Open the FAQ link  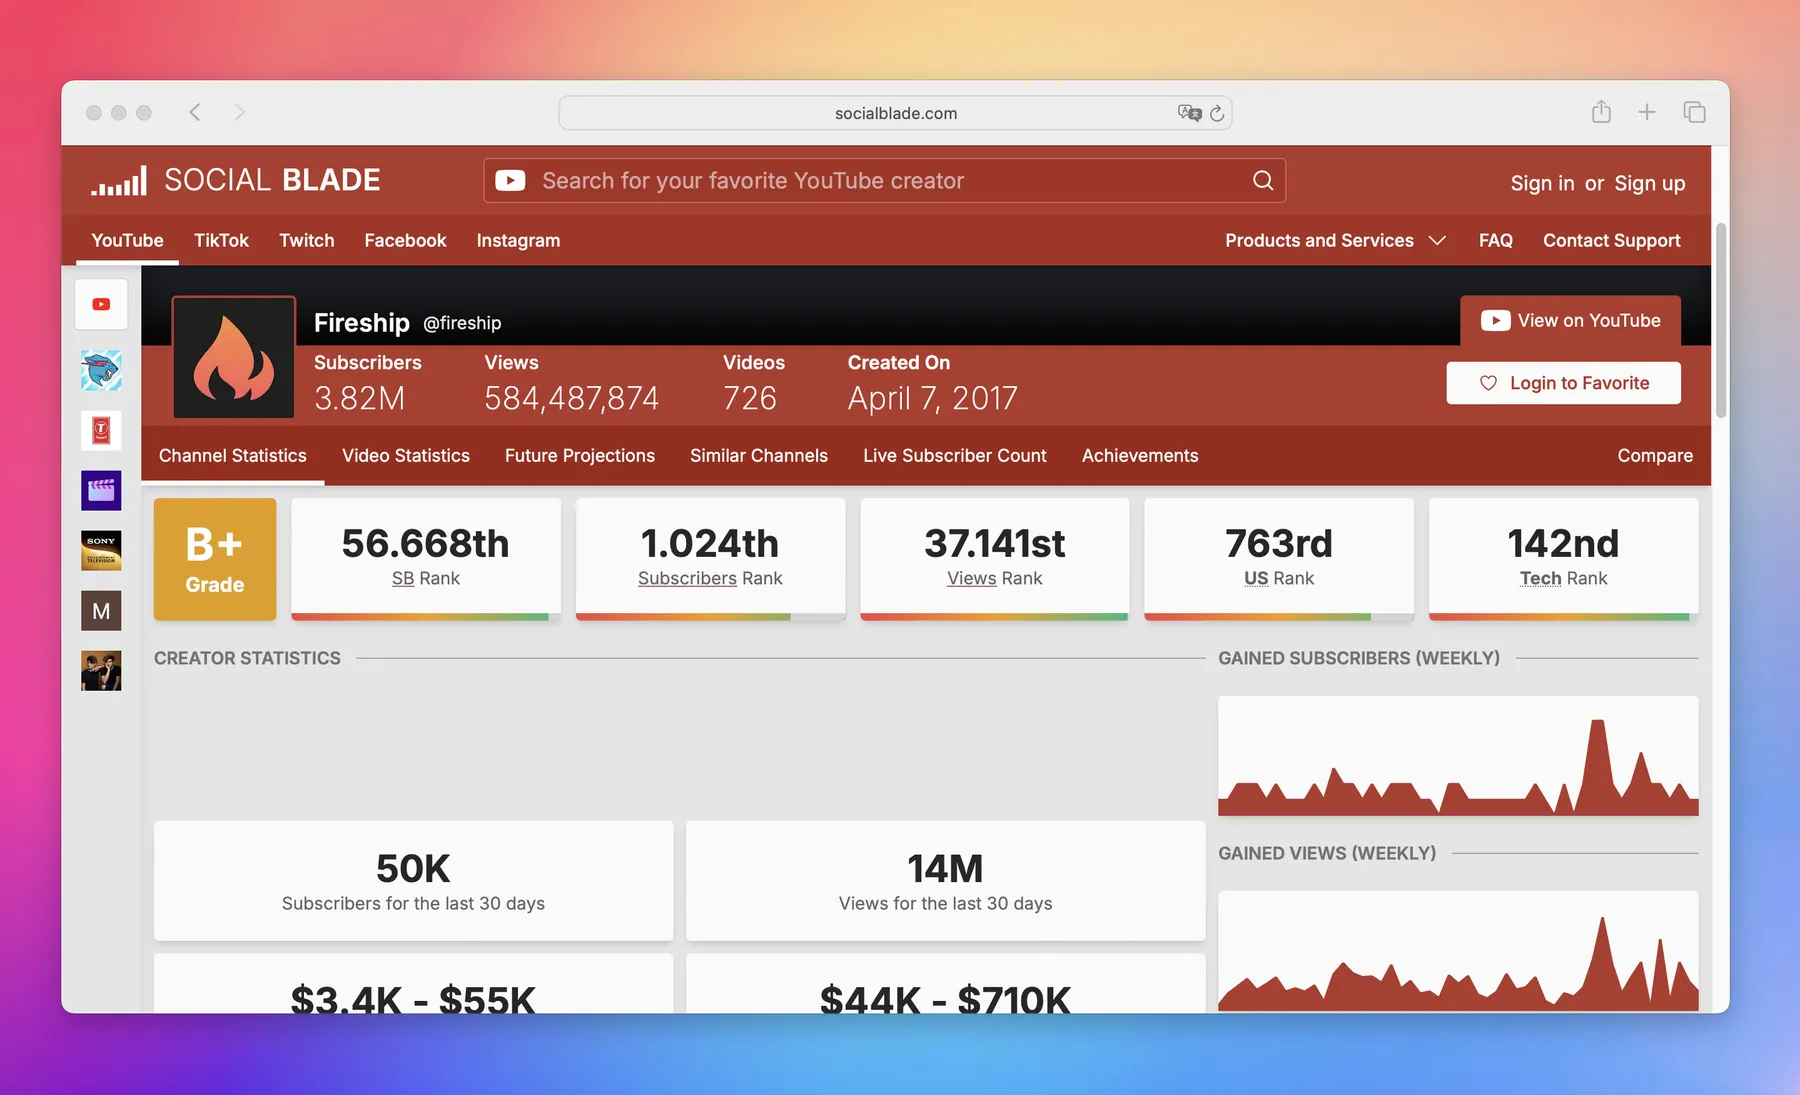tap(1495, 241)
